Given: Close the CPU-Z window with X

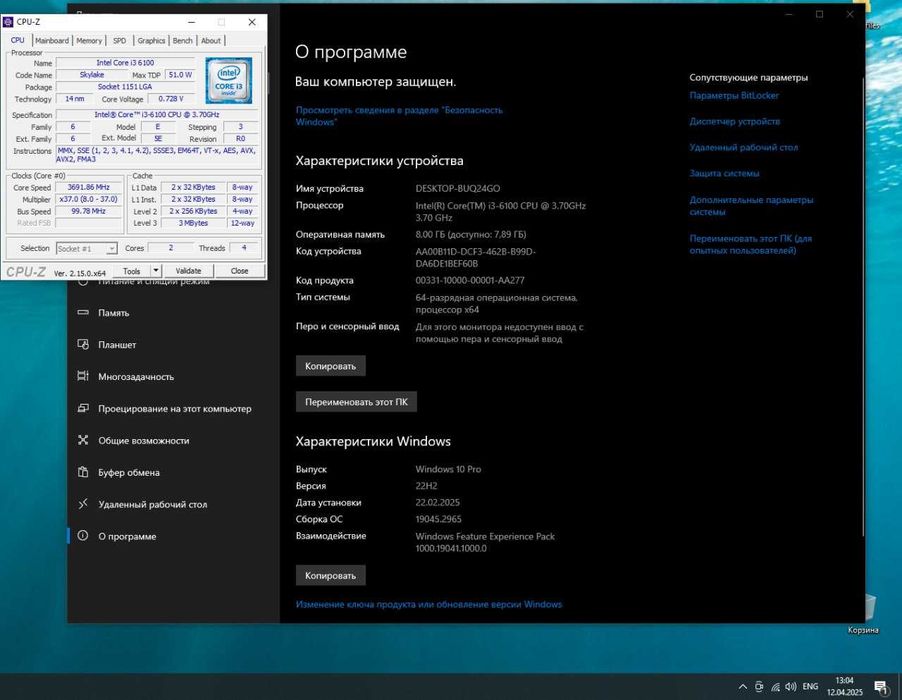Looking at the screenshot, I should pyautogui.click(x=252, y=22).
